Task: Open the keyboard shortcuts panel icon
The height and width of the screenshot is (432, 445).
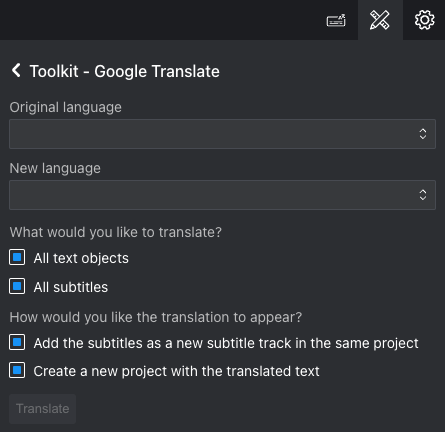Action: point(336,21)
